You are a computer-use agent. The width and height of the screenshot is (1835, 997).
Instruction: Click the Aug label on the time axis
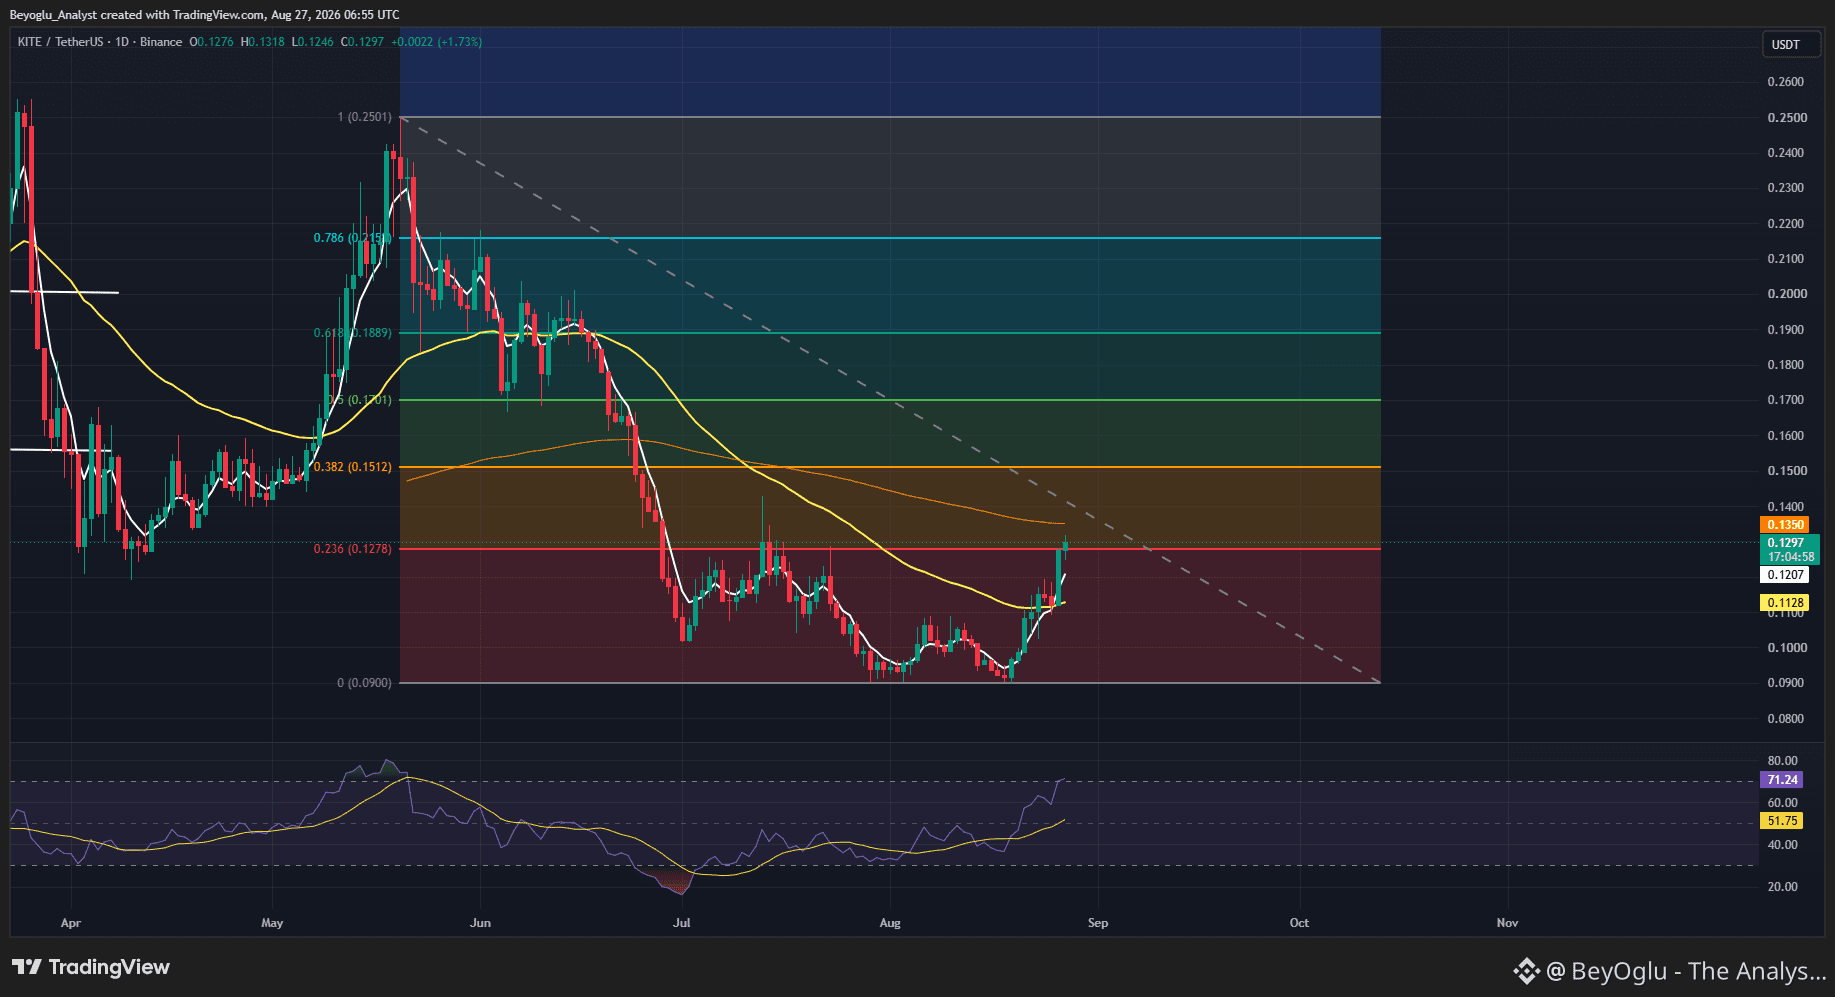(x=890, y=923)
